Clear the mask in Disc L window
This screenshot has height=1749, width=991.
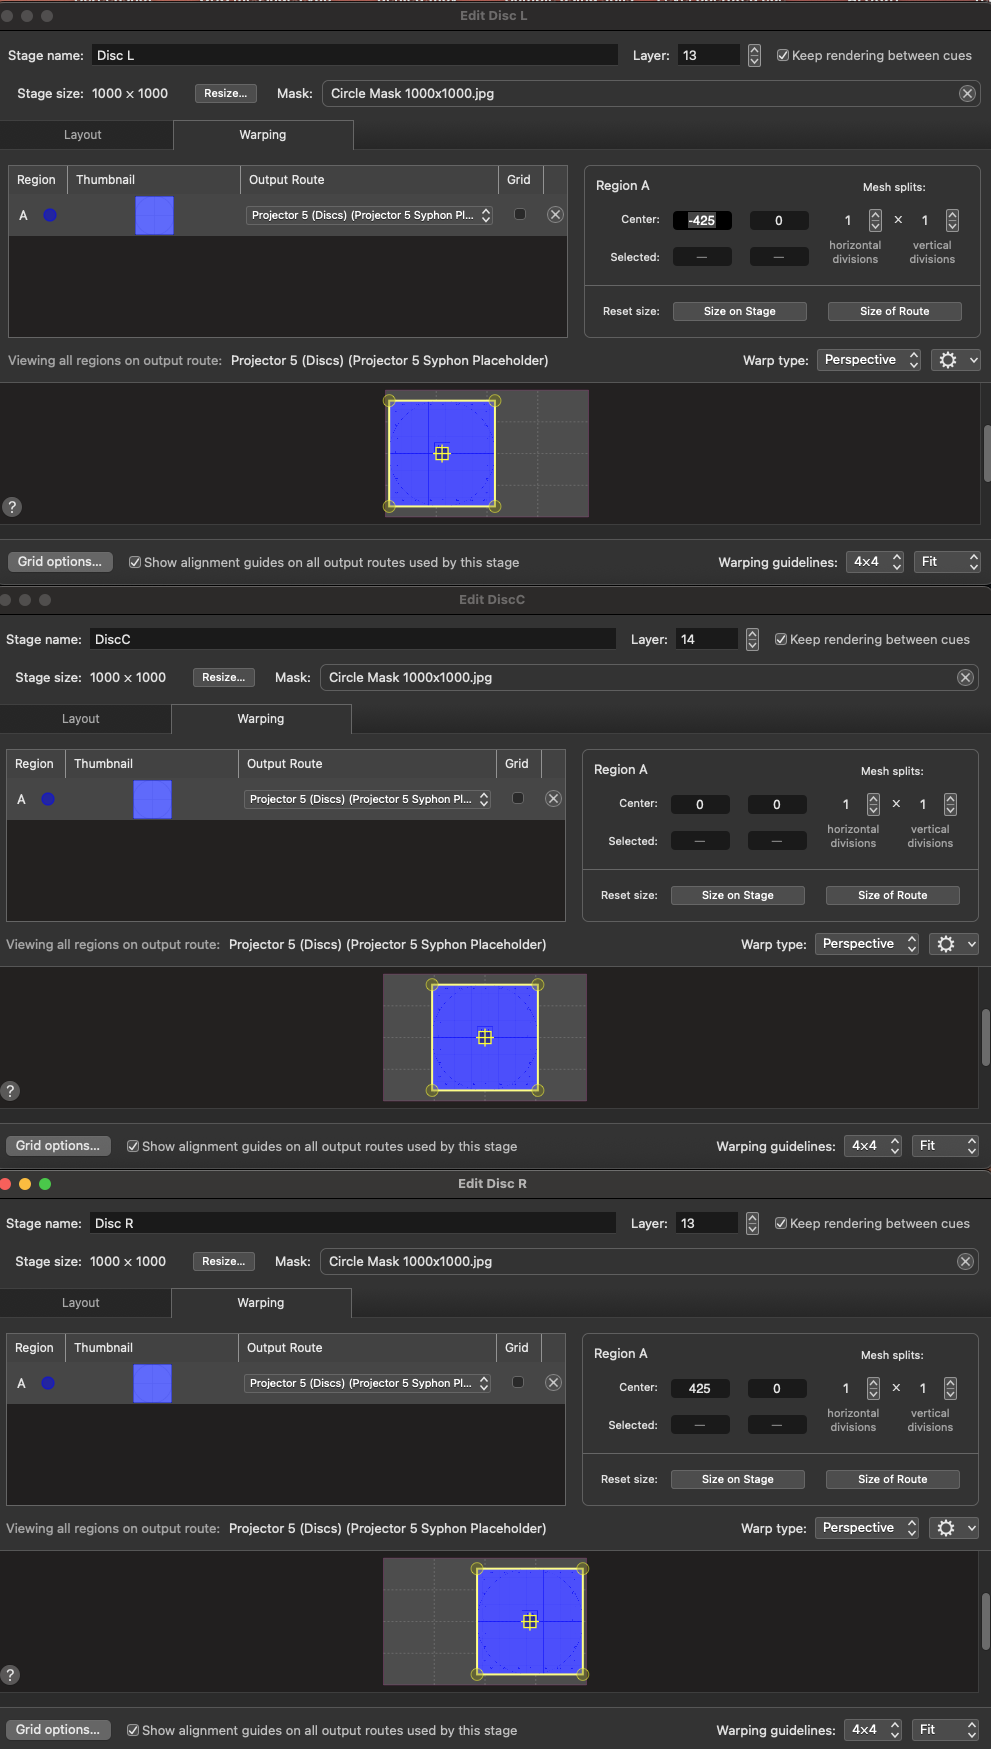tap(967, 94)
